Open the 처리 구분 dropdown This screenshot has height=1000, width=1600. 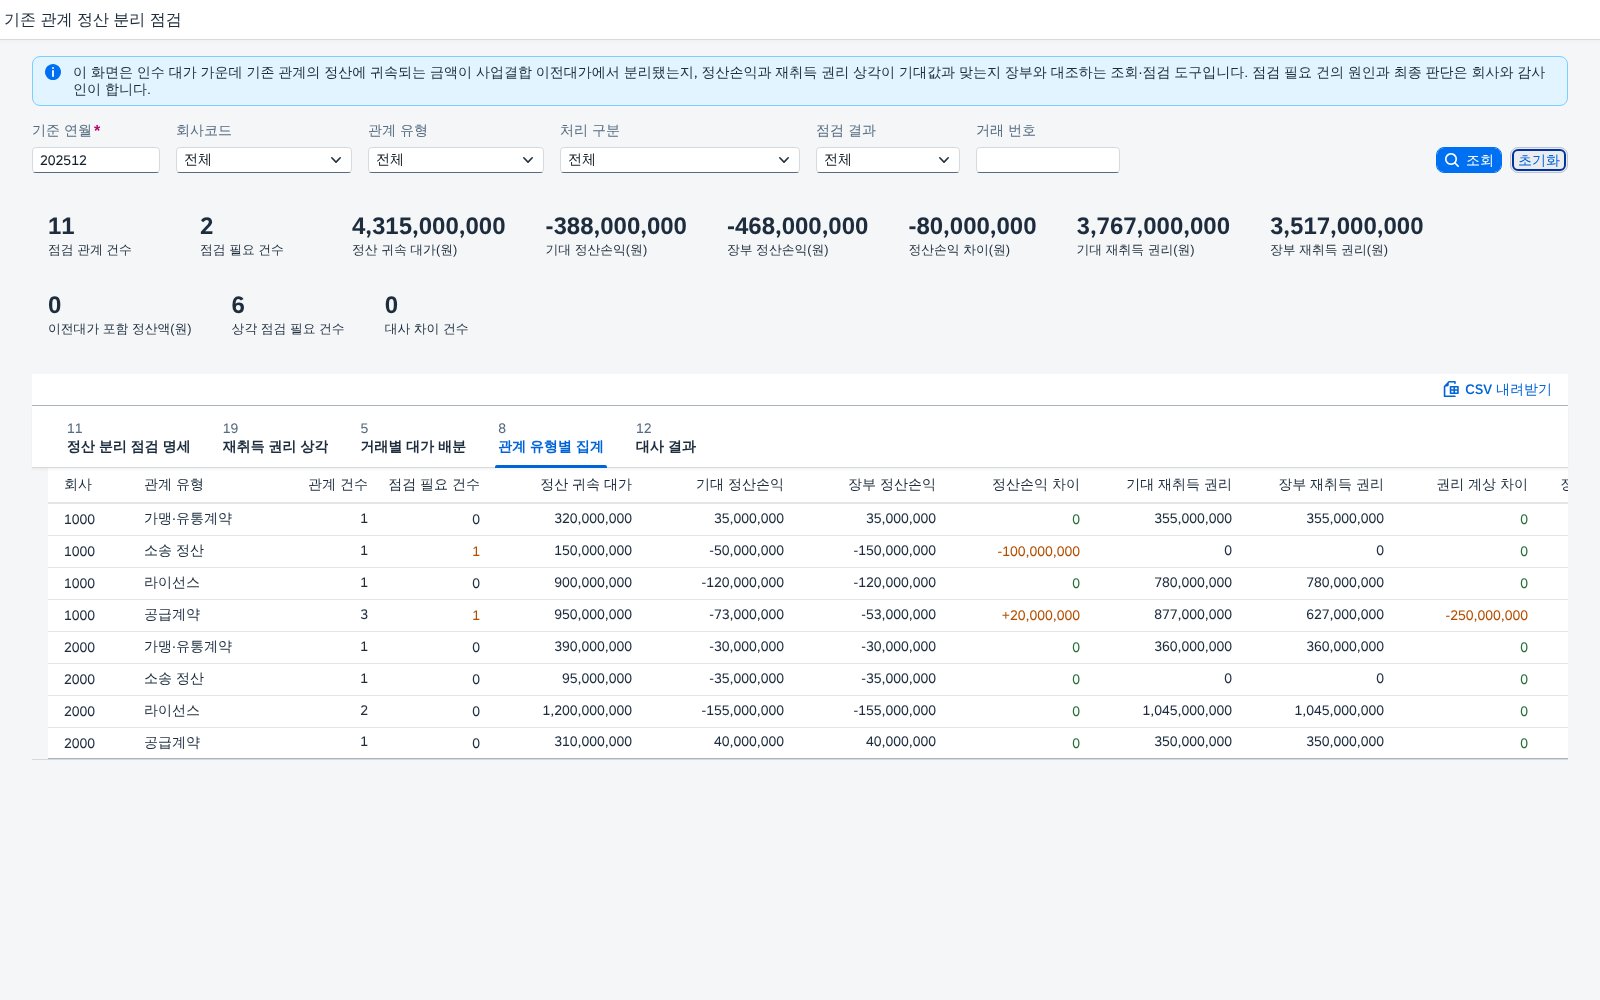[680, 160]
